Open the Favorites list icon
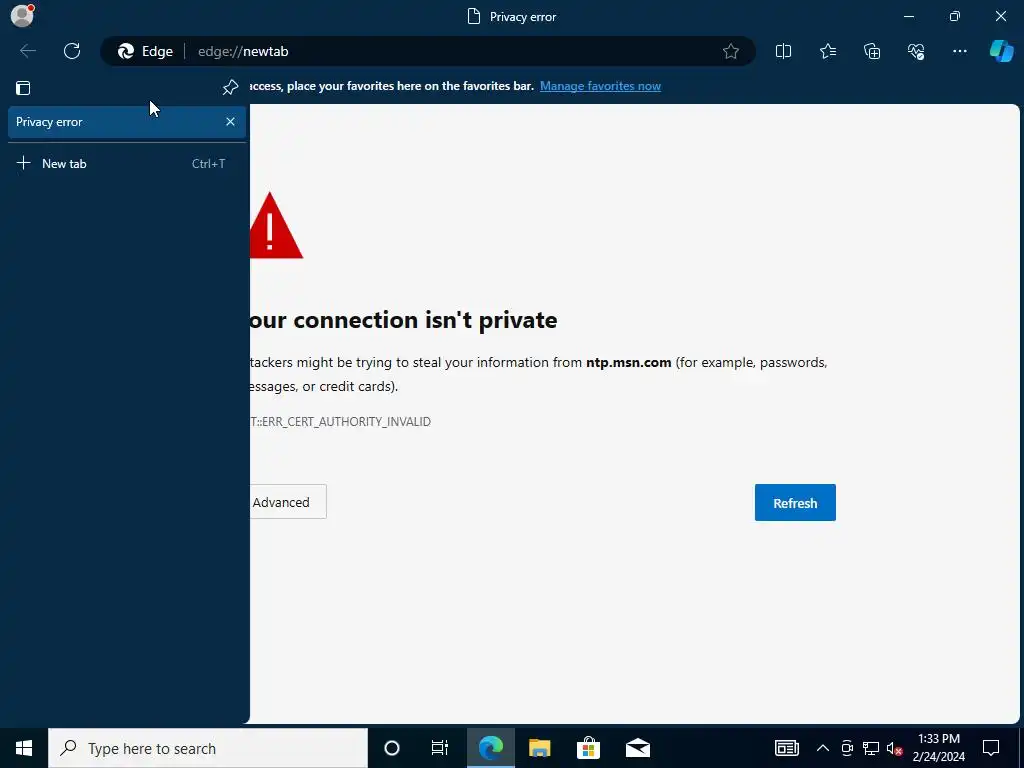The image size is (1024, 768). [827, 51]
